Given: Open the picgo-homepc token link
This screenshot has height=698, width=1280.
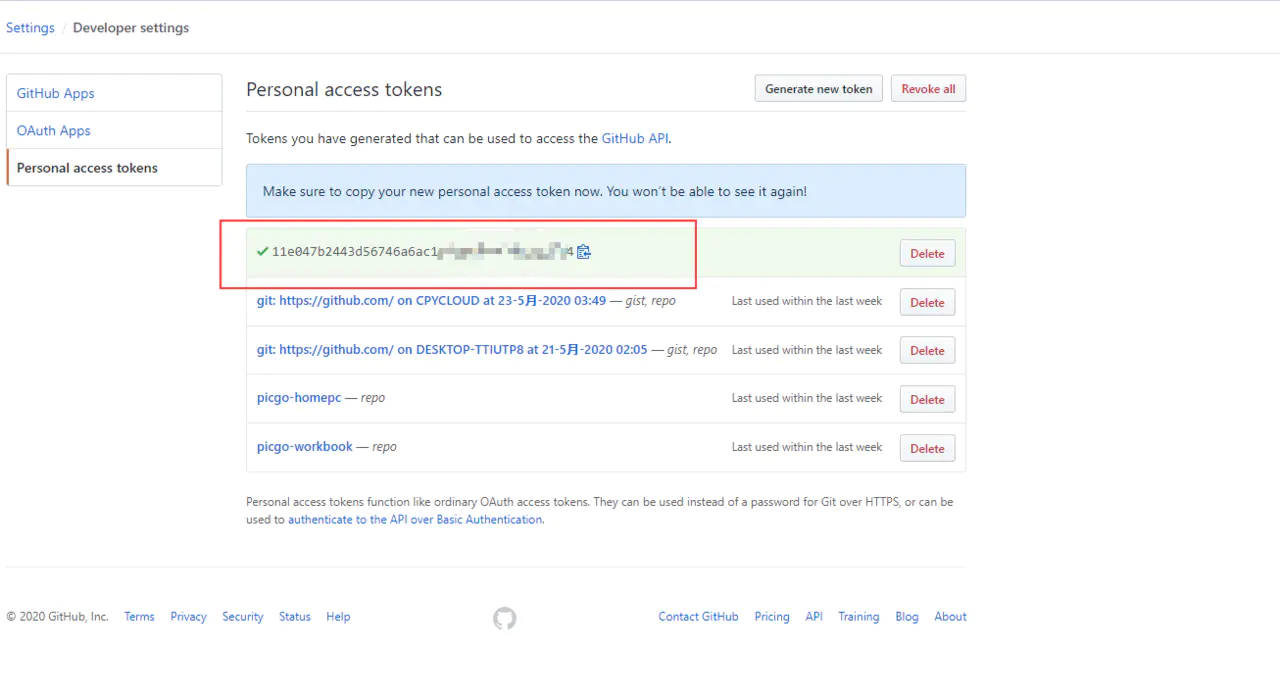Looking at the screenshot, I should pos(299,398).
